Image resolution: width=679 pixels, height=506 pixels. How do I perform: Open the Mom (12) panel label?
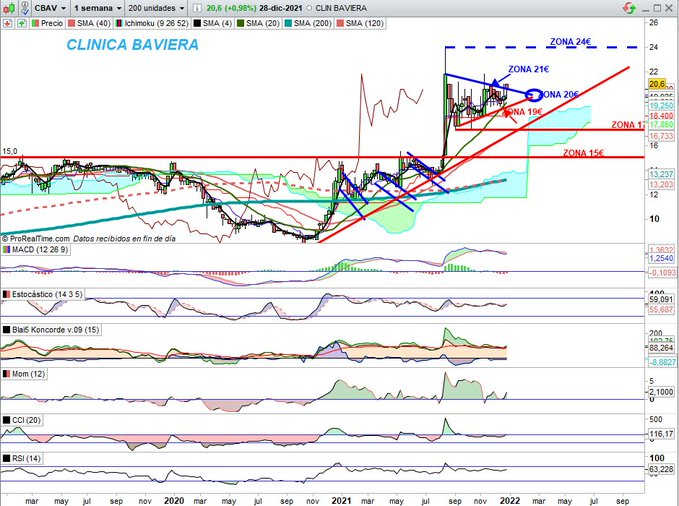pos(28,374)
